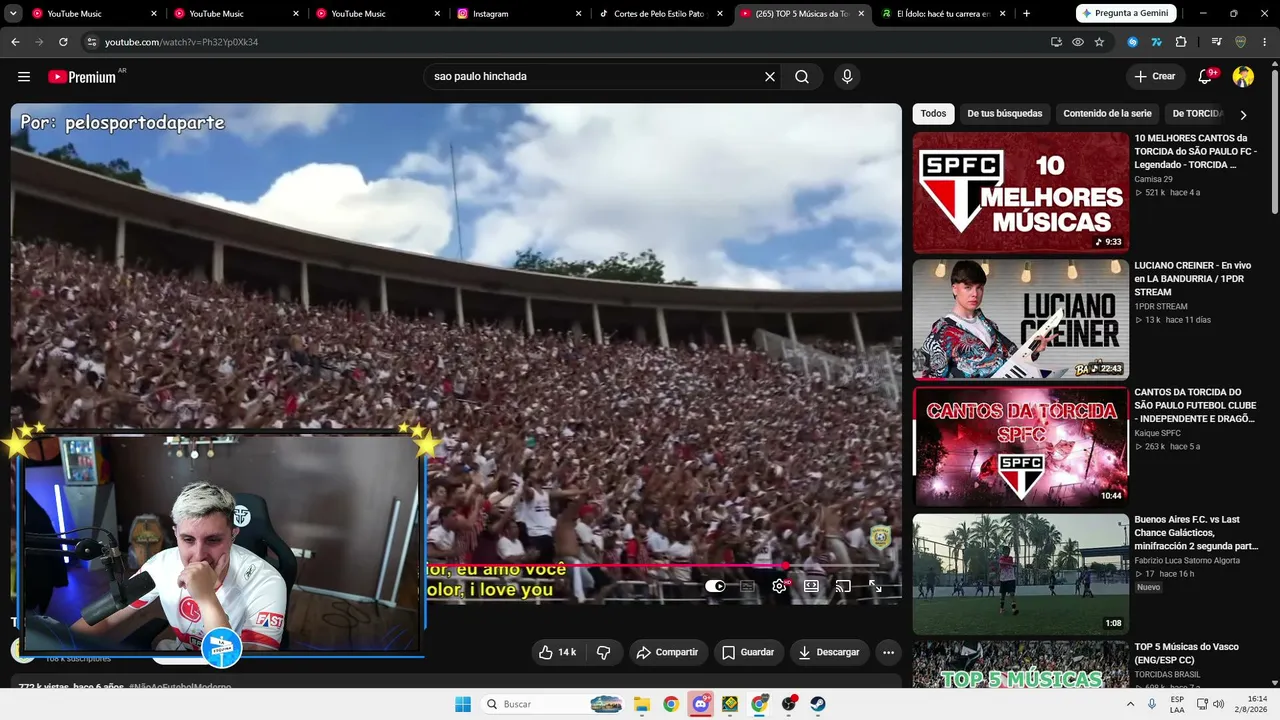Open the tab search dropdown
The height and width of the screenshot is (720, 1280).
(x=13, y=14)
